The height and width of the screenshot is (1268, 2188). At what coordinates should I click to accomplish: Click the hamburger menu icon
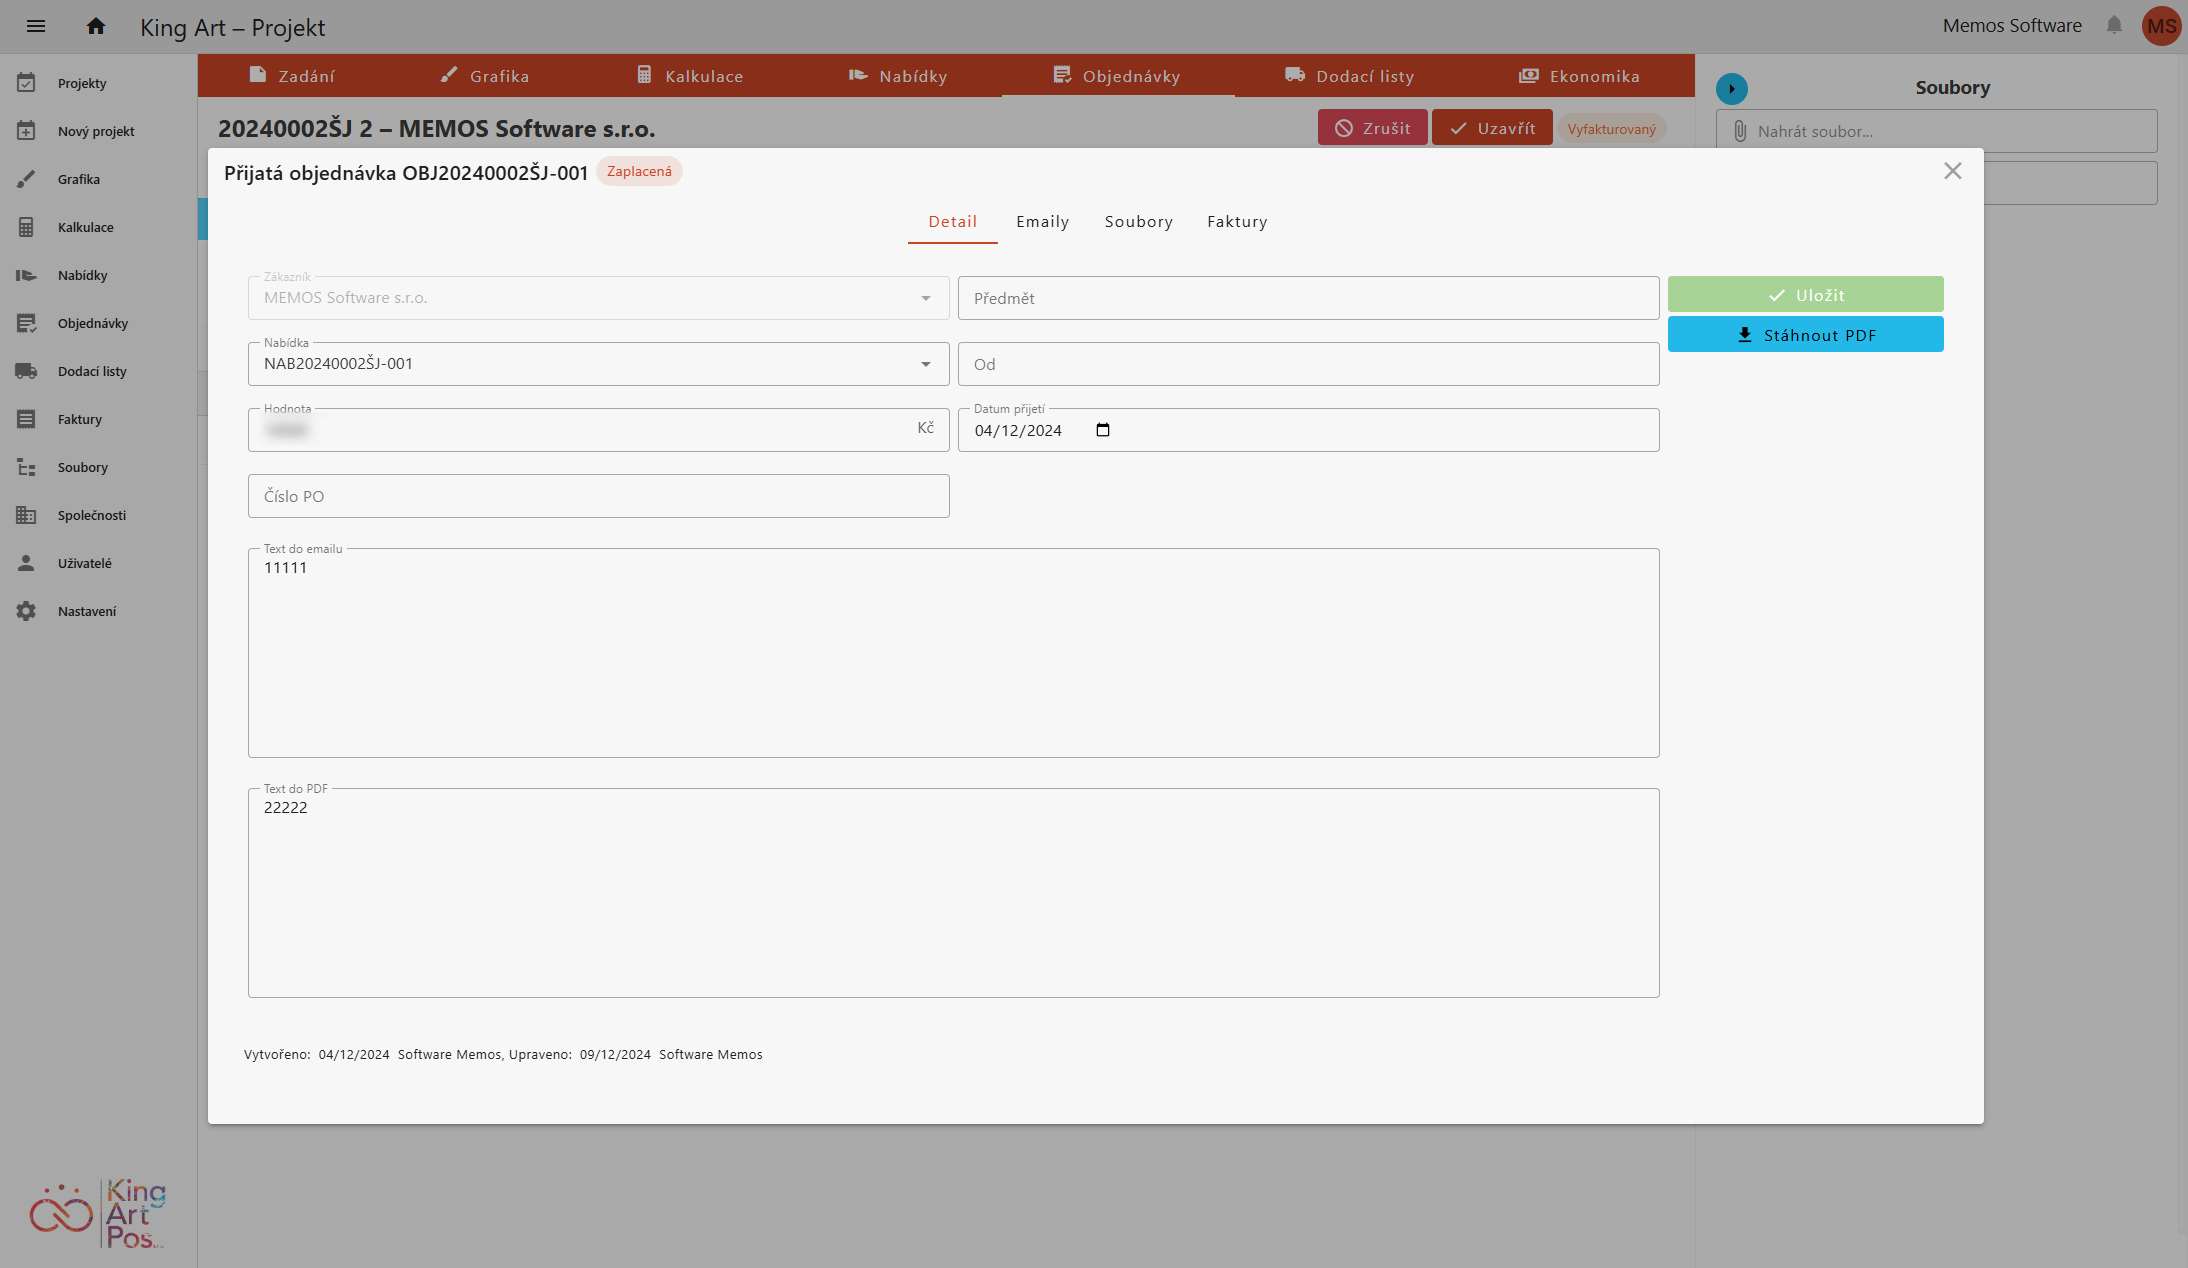click(36, 26)
